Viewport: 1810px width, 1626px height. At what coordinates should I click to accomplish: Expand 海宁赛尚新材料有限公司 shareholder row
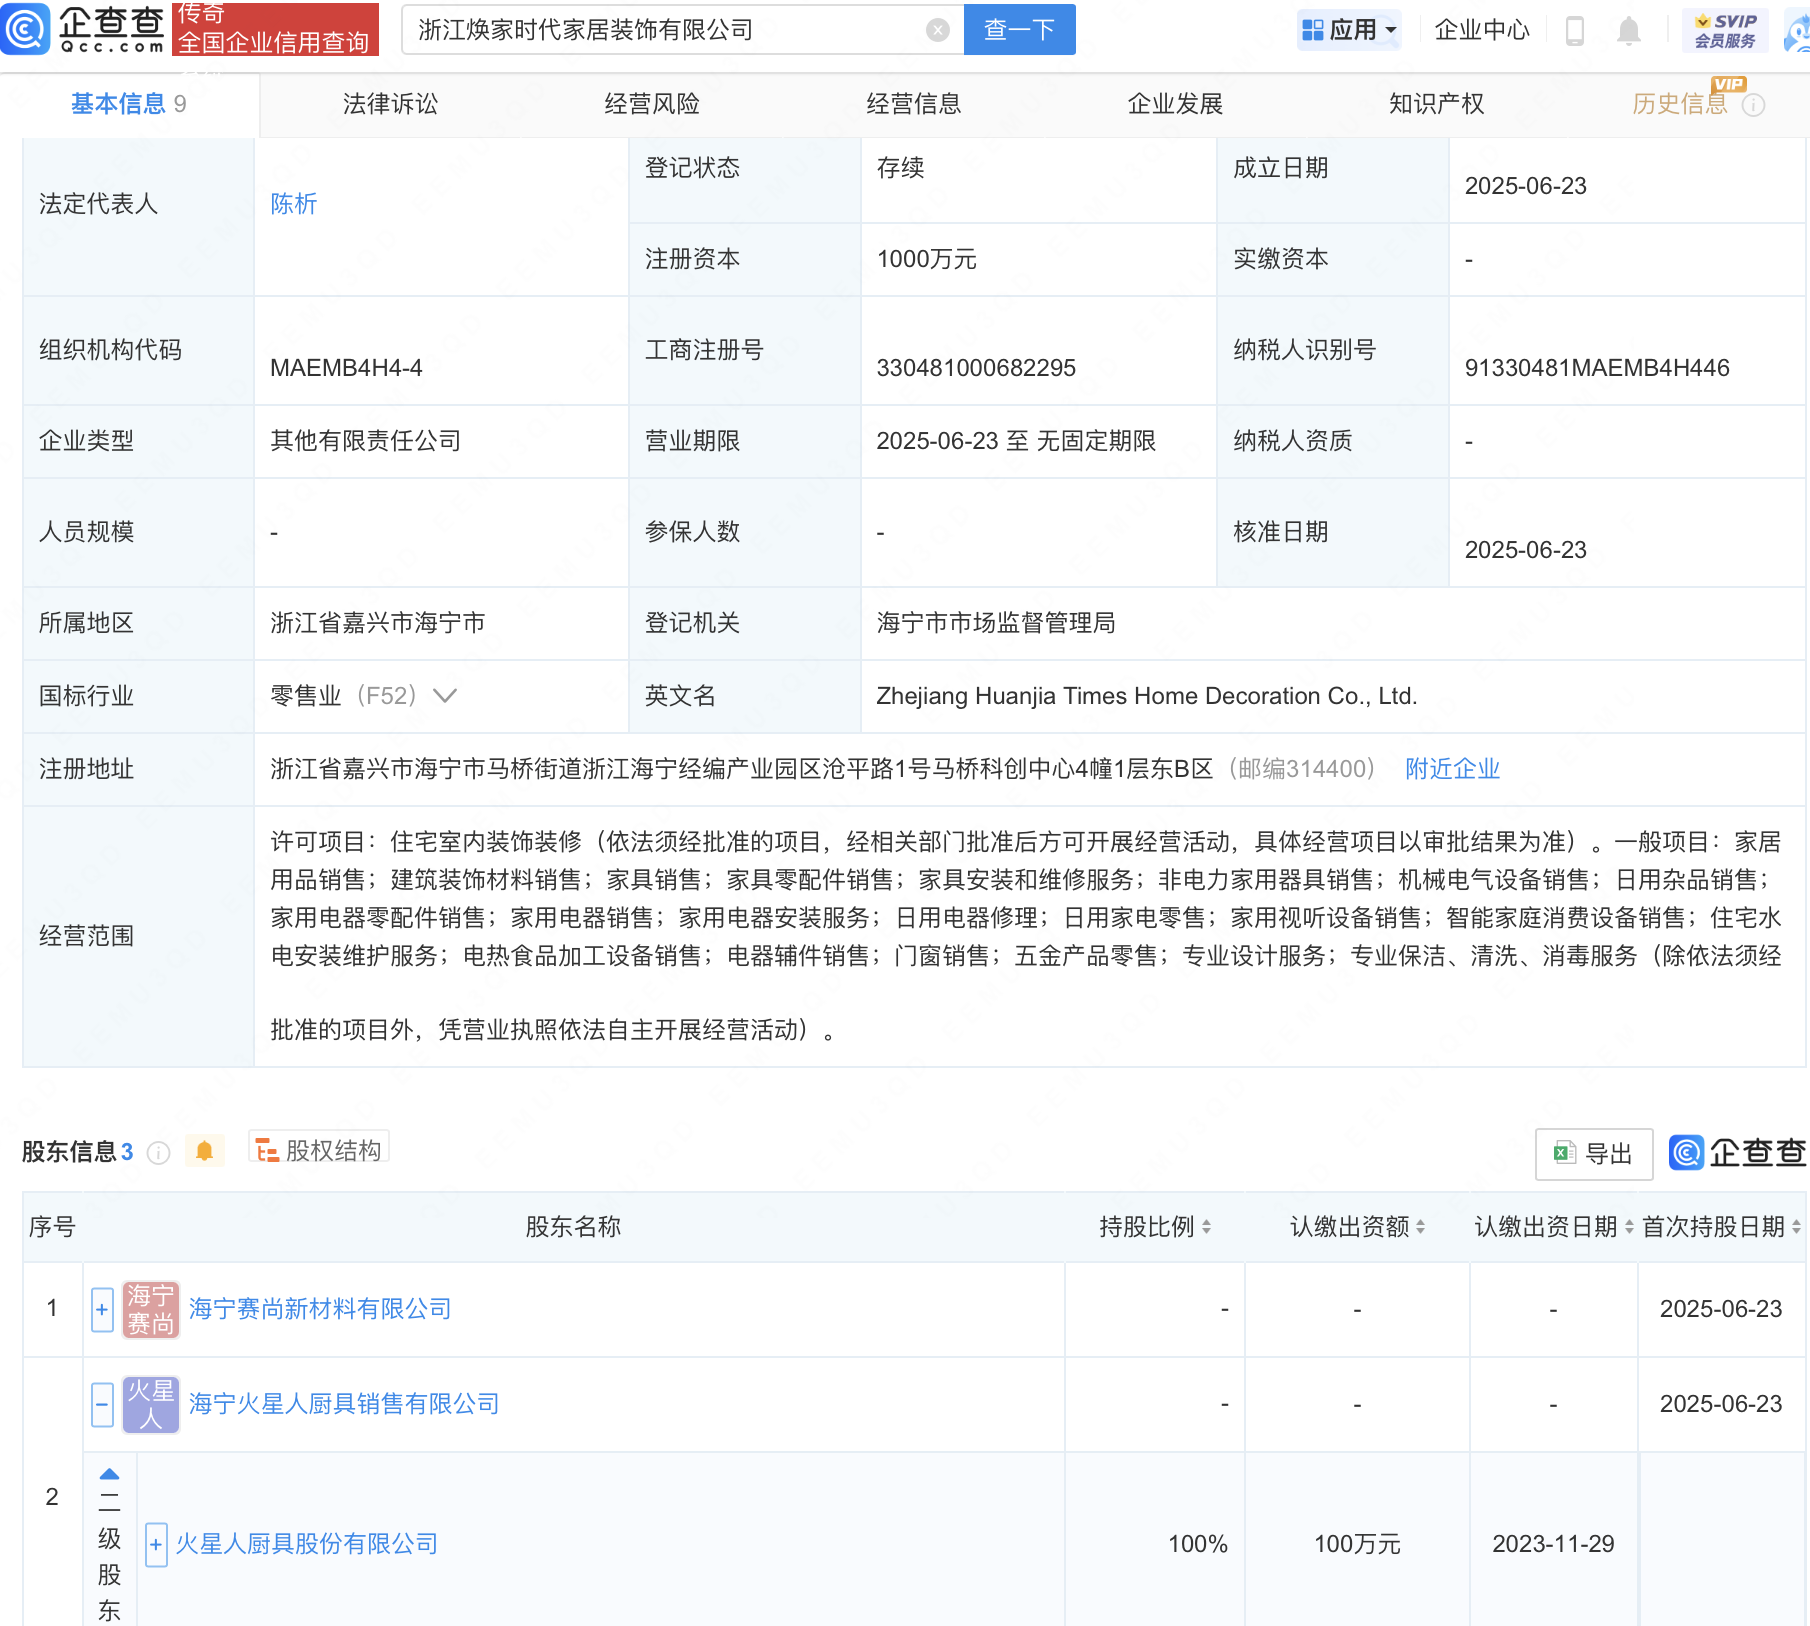(x=102, y=1310)
